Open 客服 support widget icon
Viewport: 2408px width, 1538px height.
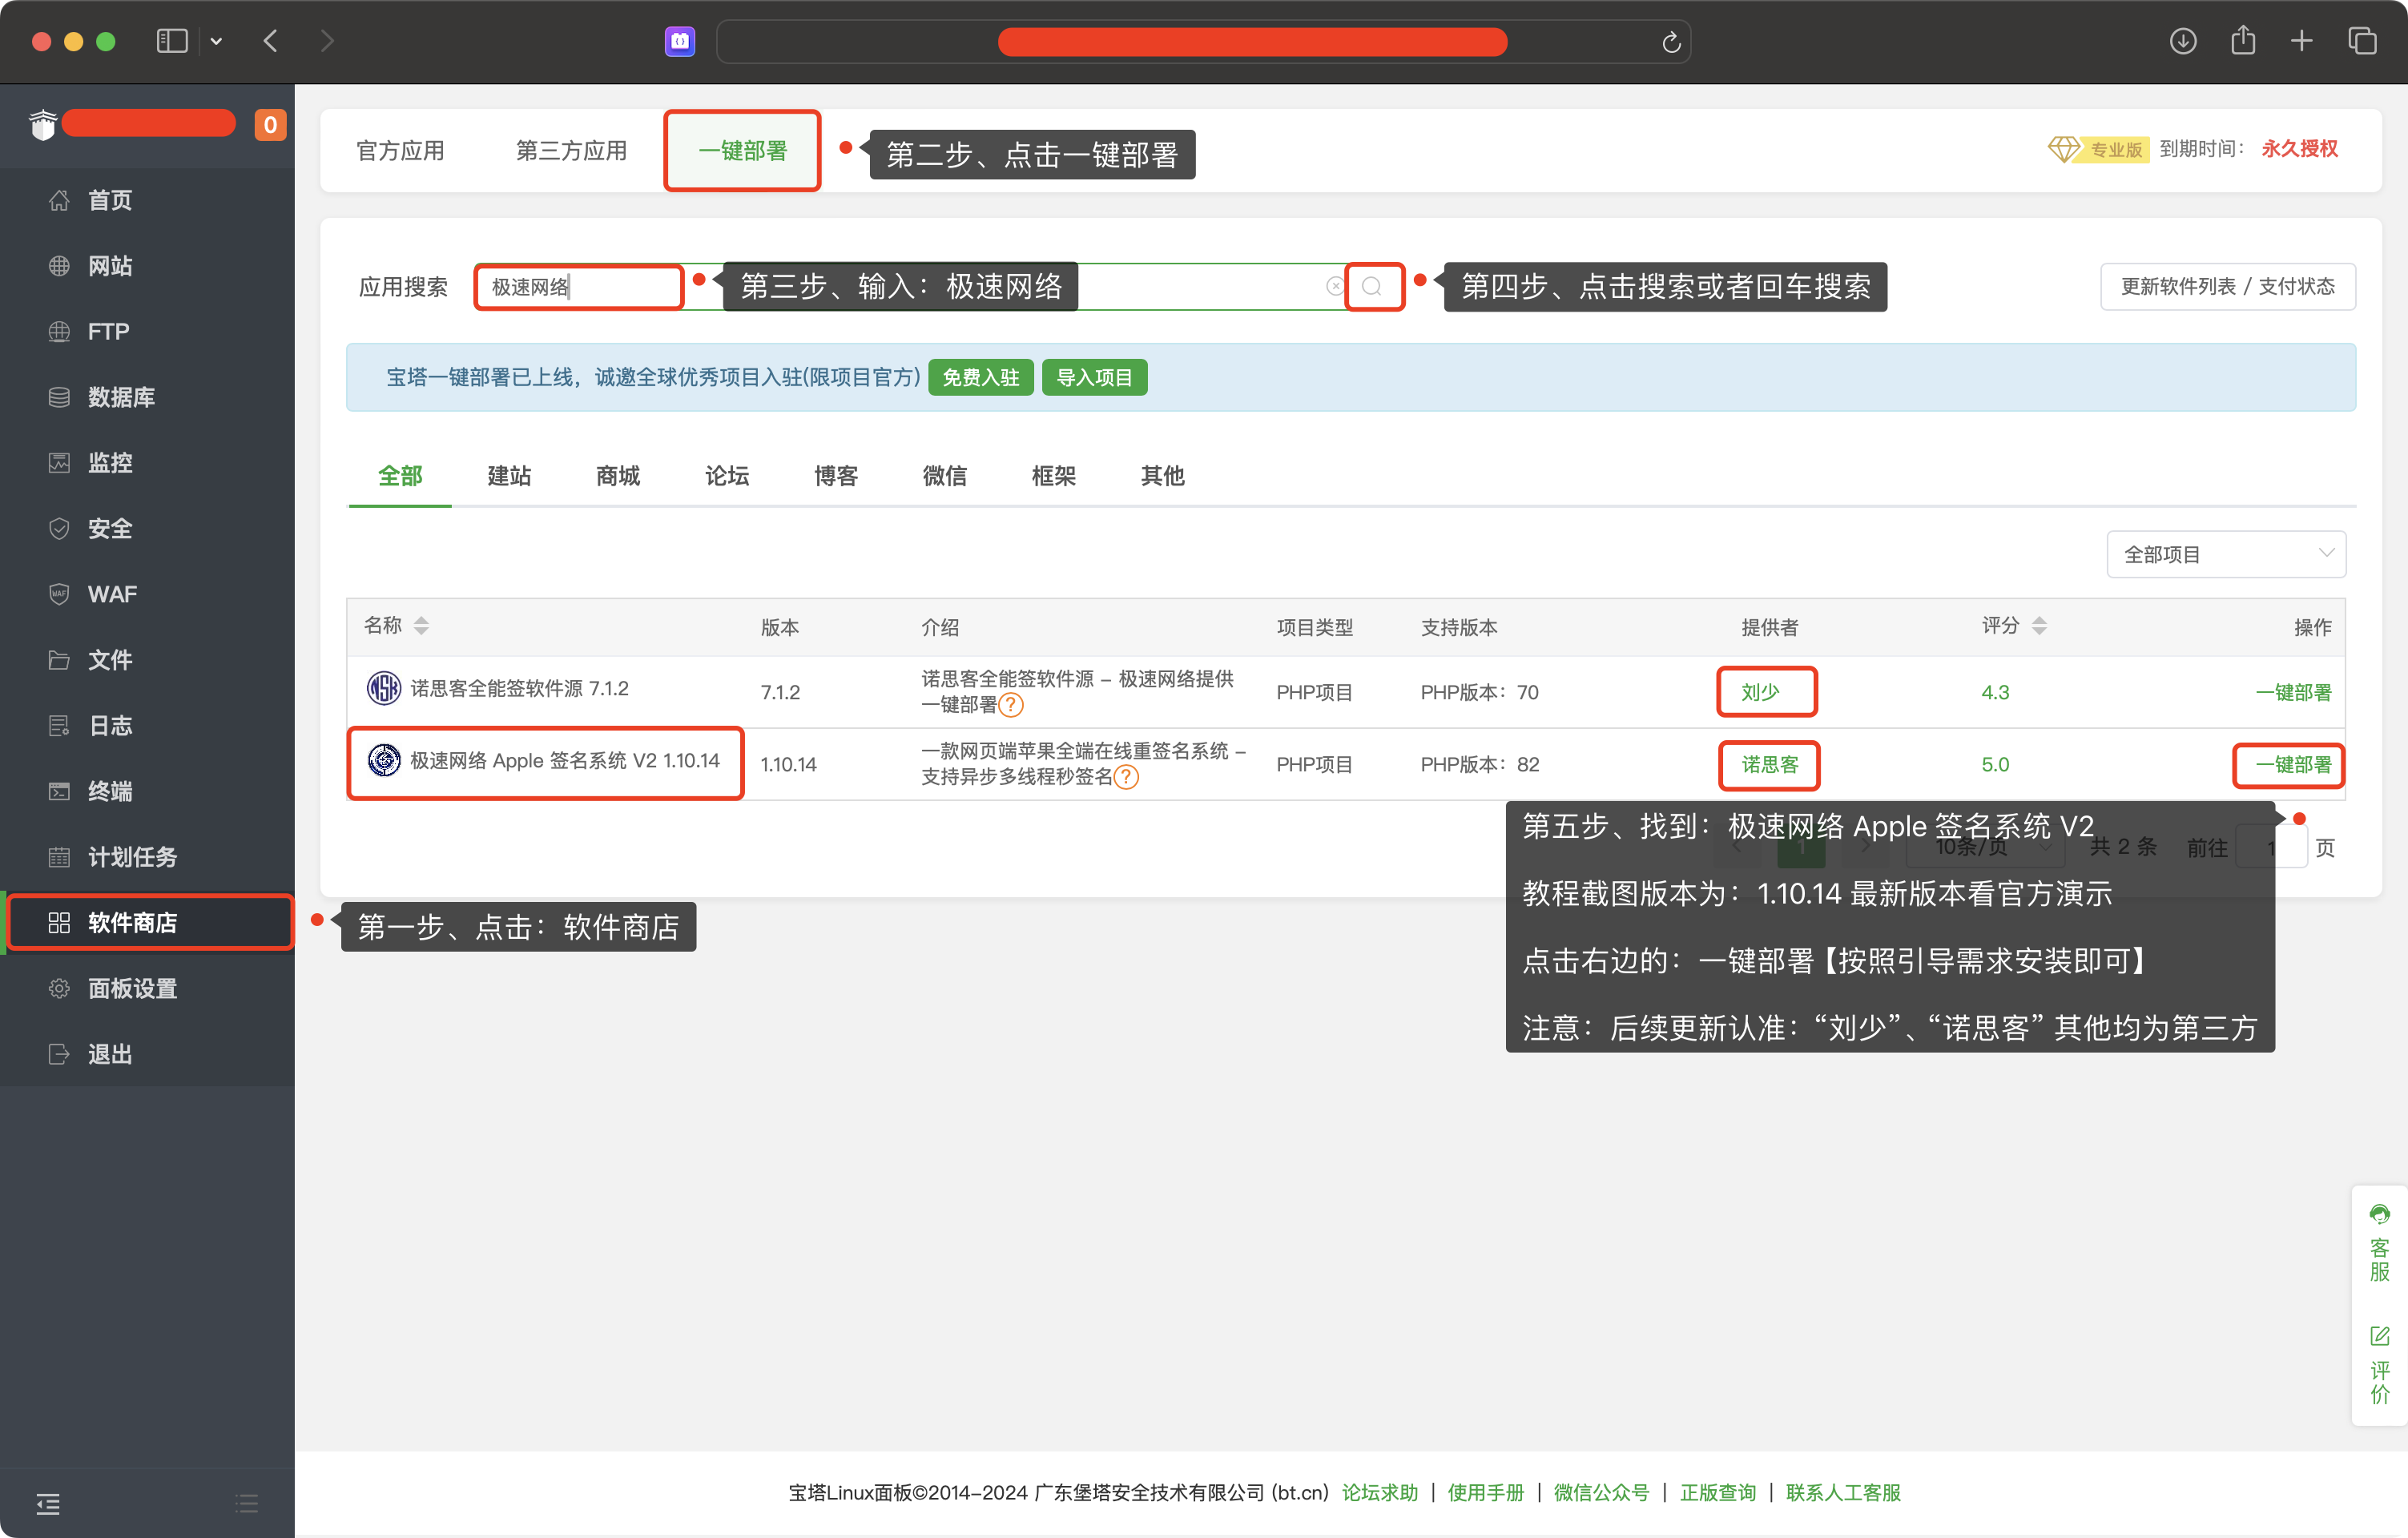pyautogui.click(x=2380, y=1214)
